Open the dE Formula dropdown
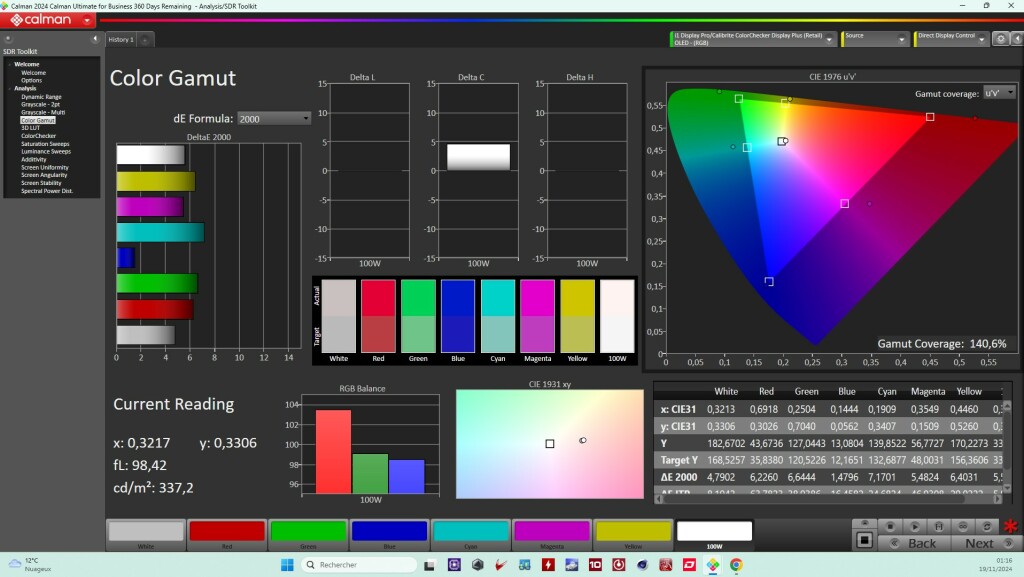1024x577 pixels. coord(274,119)
